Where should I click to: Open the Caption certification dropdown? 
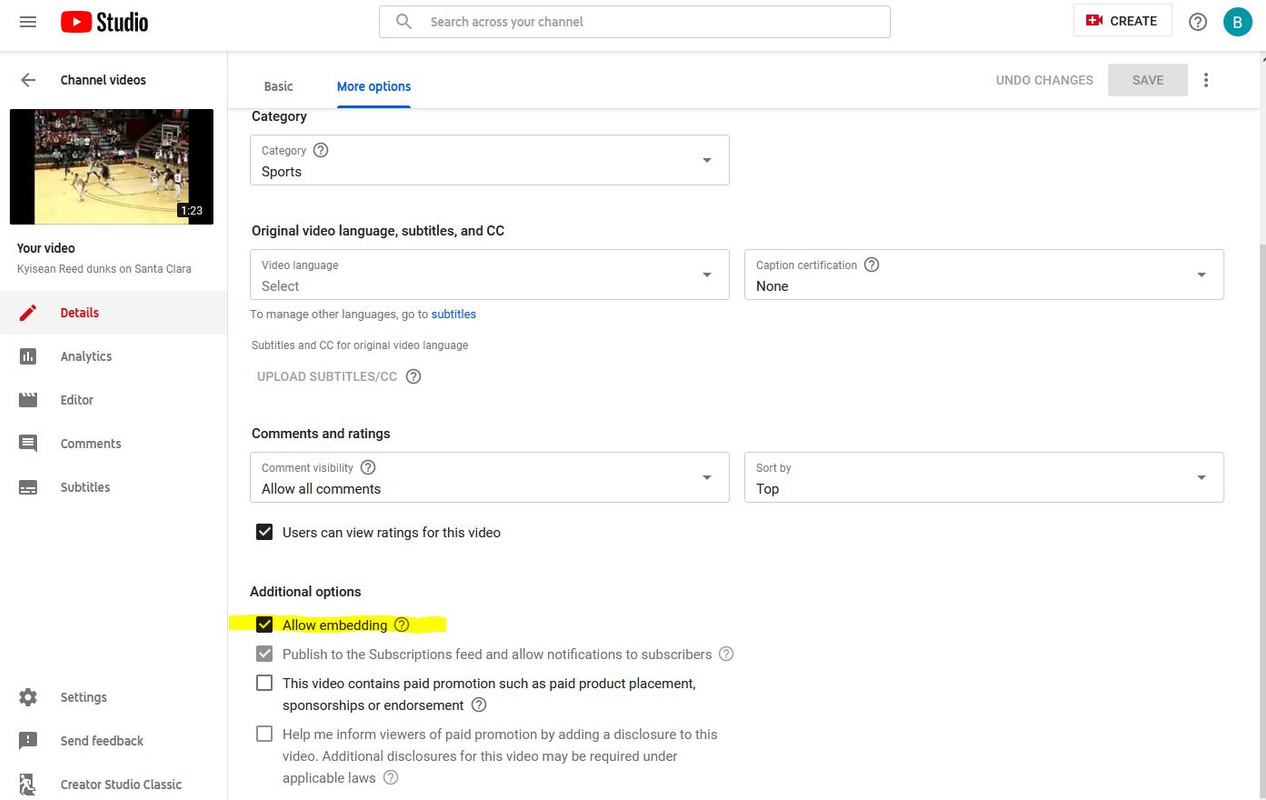984,274
